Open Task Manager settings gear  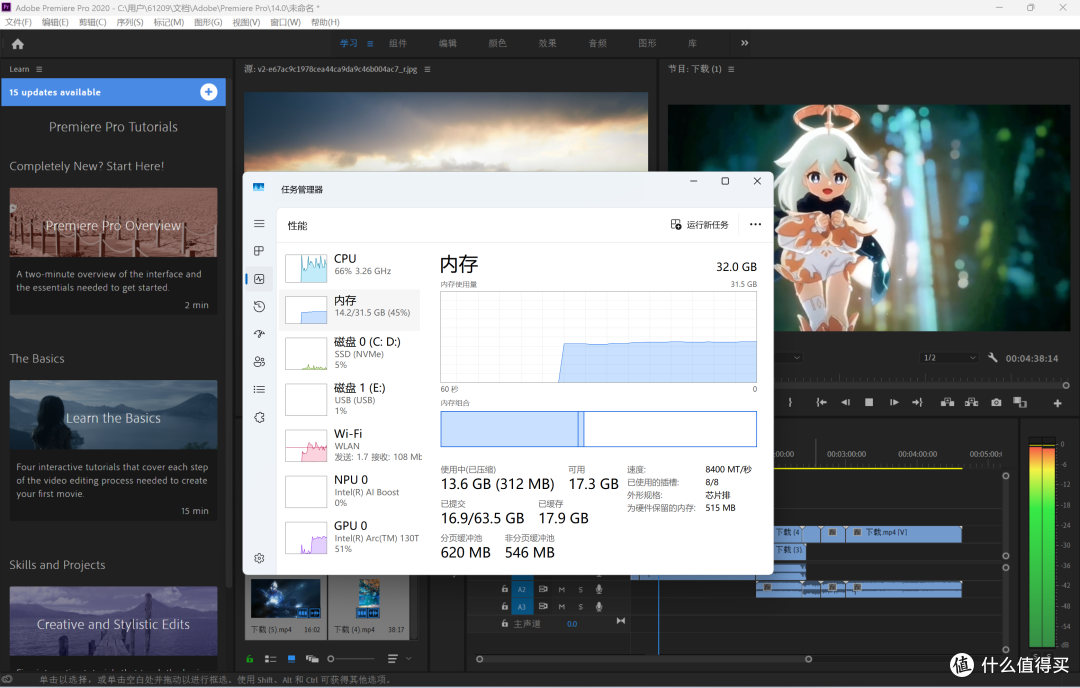click(x=259, y=558)
